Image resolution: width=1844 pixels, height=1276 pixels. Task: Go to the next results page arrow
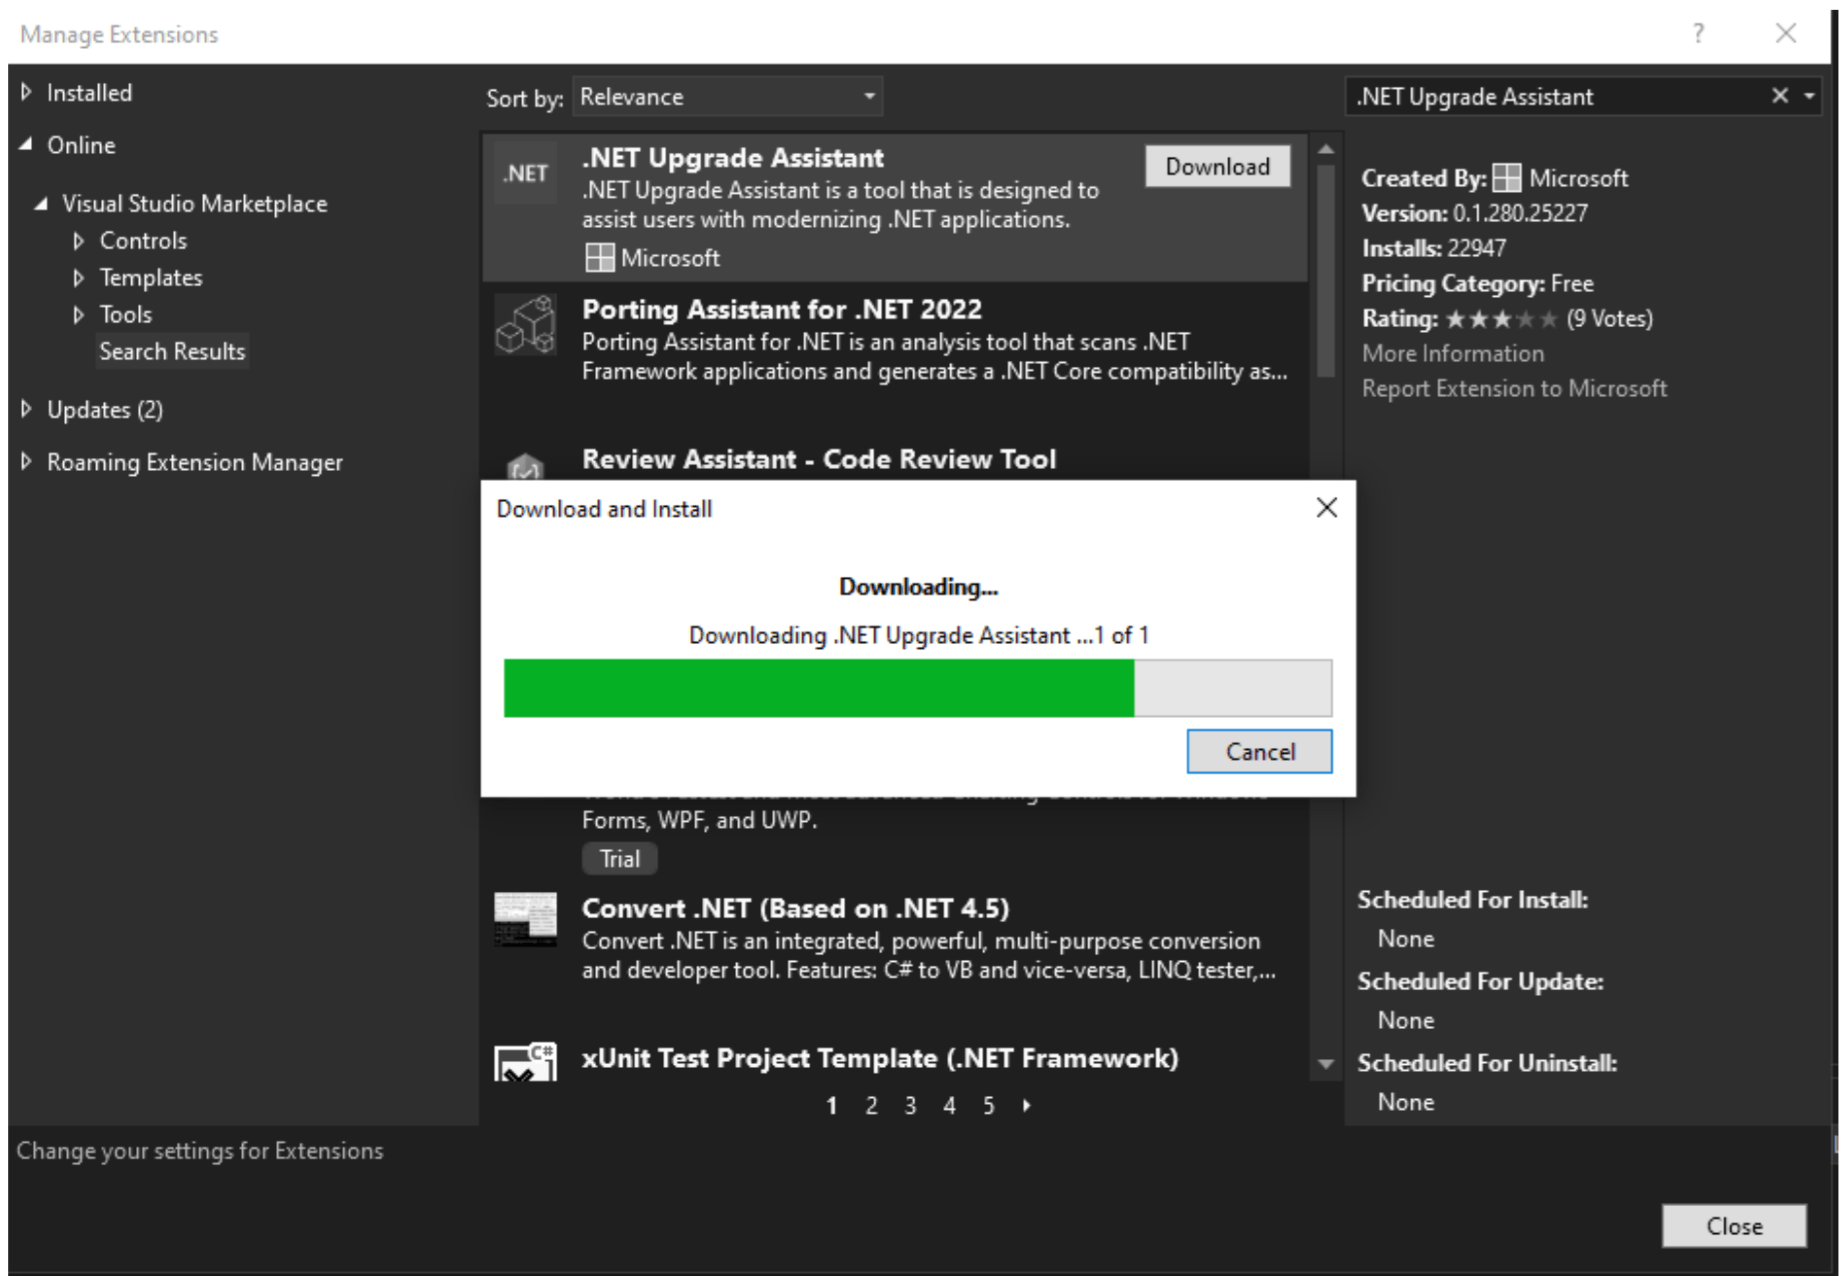tap(1027, 1105)
